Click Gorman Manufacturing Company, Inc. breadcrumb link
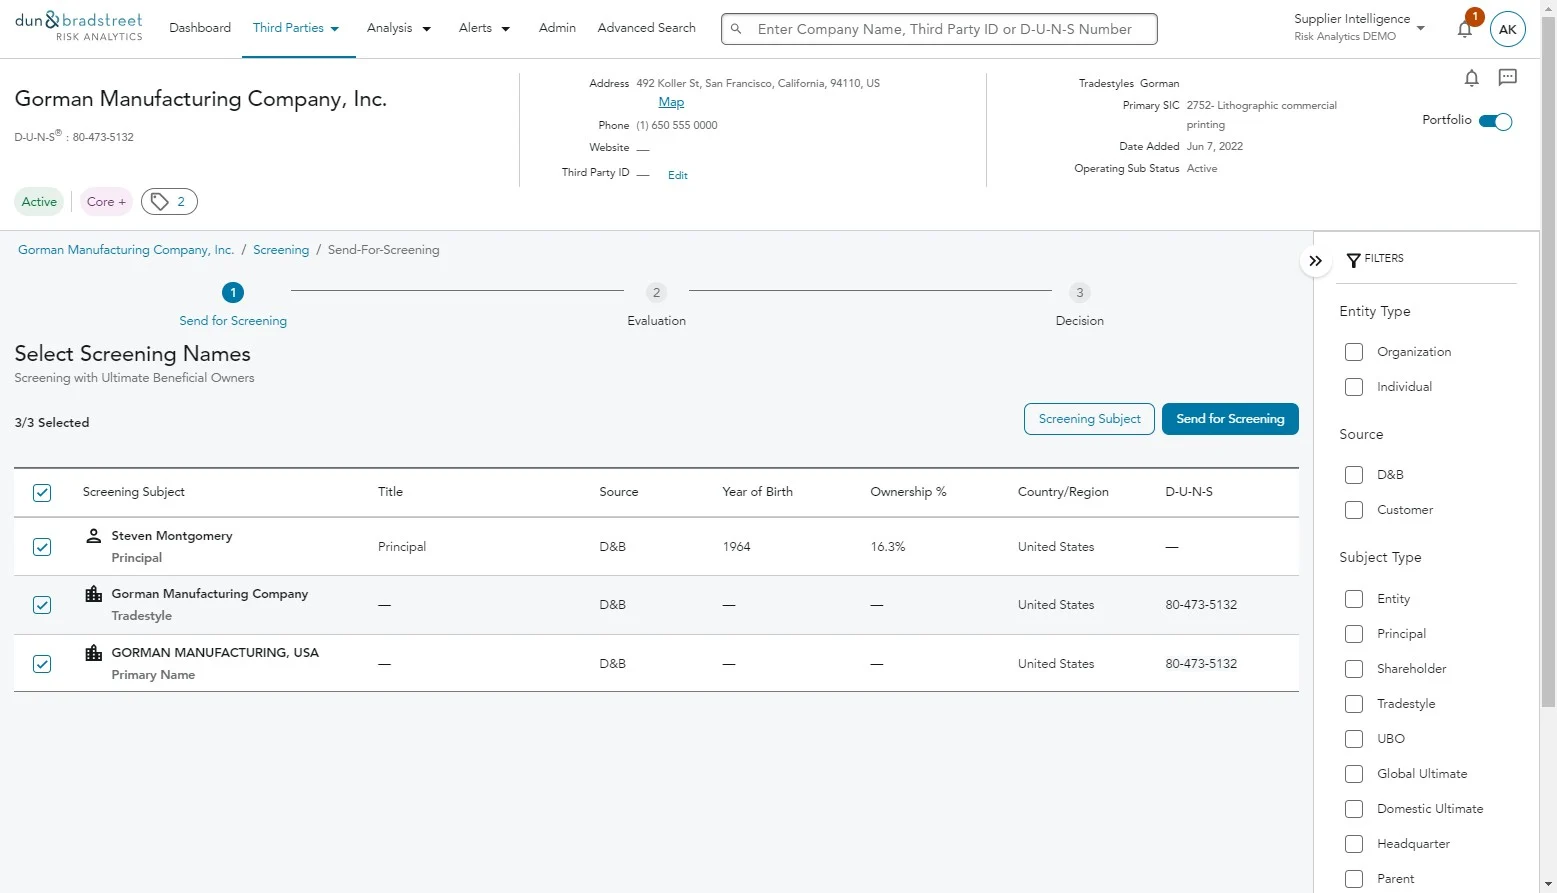This screenshot has height=893, width=1557. (x=126, y=250)
